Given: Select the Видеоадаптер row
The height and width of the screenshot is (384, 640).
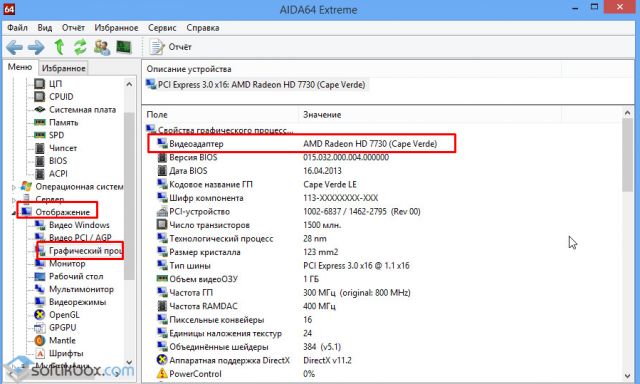Looking at the screenshot, I should (x=302, y=144).
